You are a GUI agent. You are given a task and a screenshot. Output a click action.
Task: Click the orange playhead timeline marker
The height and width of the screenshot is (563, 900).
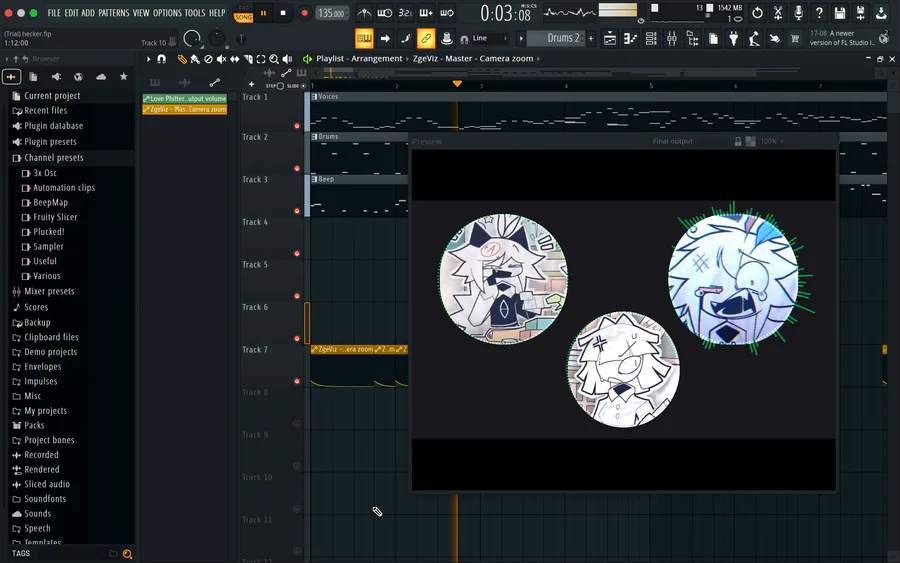[x=457, y=84]
